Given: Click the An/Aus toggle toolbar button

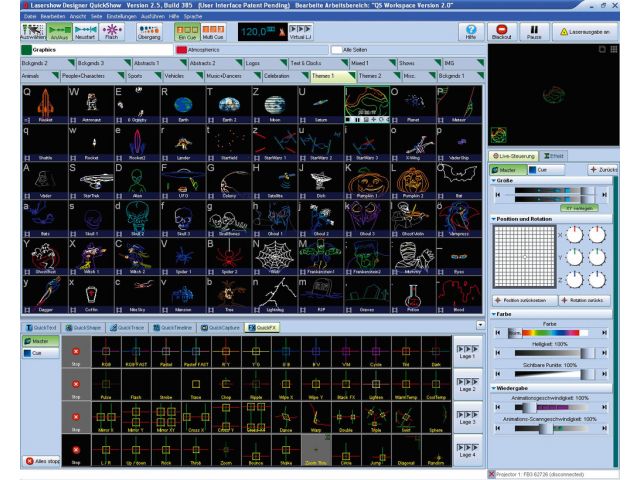Looking at the screenshot, I should [x=59, y=32].
